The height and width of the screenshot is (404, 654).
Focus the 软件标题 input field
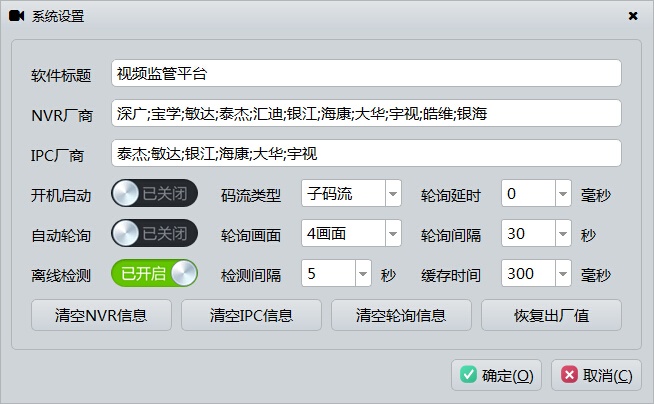366,73
